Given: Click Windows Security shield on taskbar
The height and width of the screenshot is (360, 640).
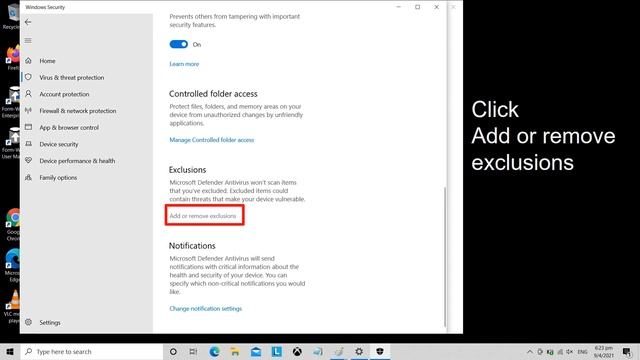Looking at the screenshot, I should coord(380,351).
